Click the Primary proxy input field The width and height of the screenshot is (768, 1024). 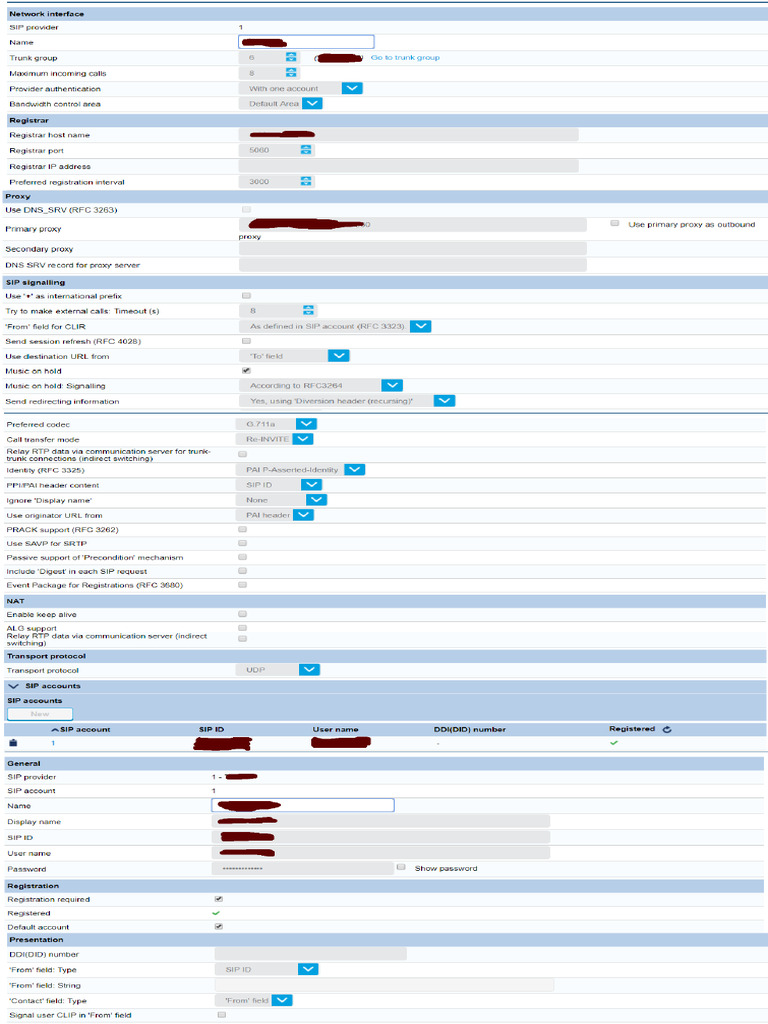[x=412, y=224]
